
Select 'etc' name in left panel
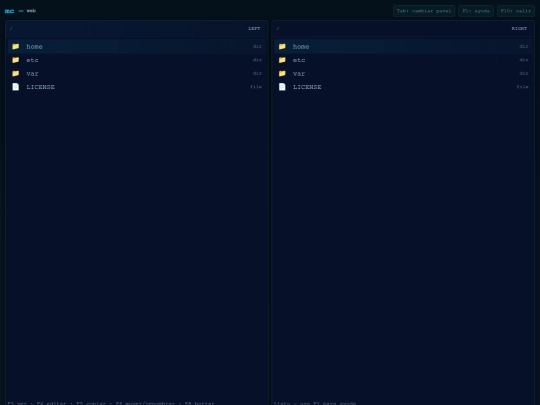click(32, 60)
